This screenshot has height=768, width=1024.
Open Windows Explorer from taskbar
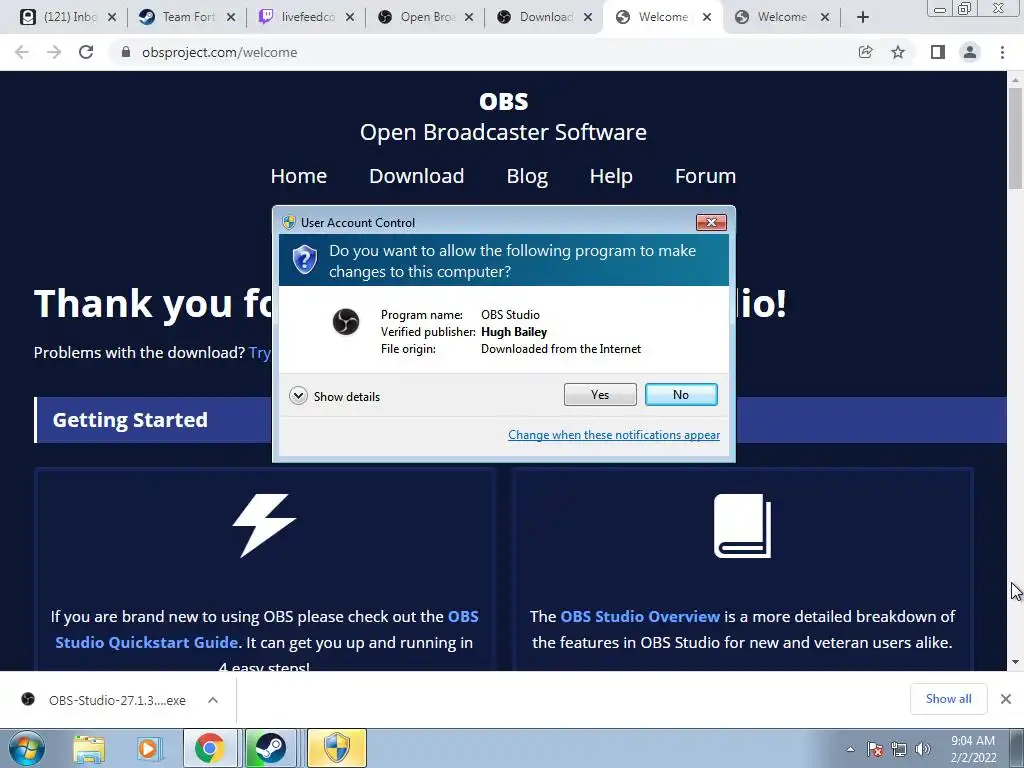point(89,748)
